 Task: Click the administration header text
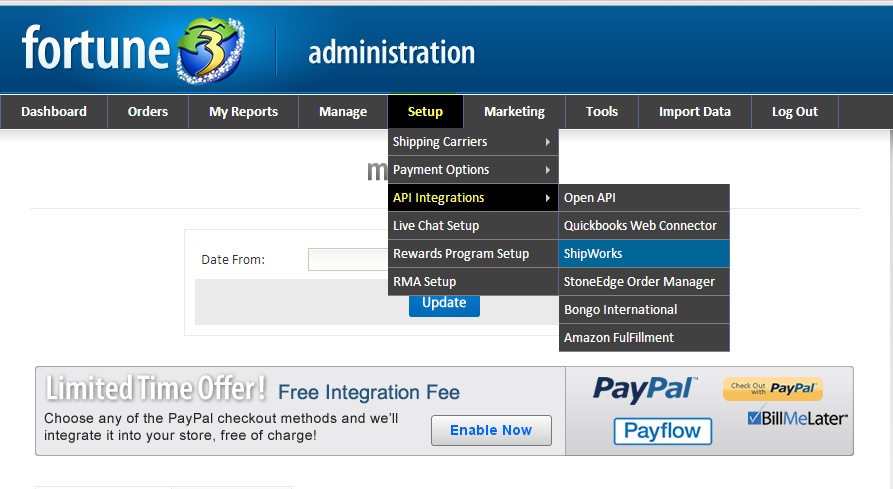point(392,53)
